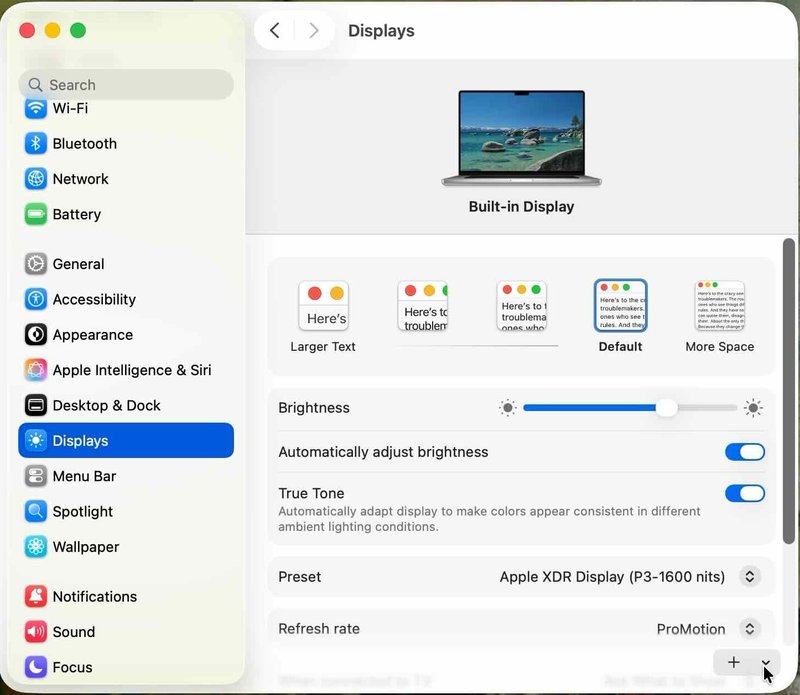Click the Built-in Display label
Image resolution: width=800 pixels, height=695 pixels.
tap(521, 207)
